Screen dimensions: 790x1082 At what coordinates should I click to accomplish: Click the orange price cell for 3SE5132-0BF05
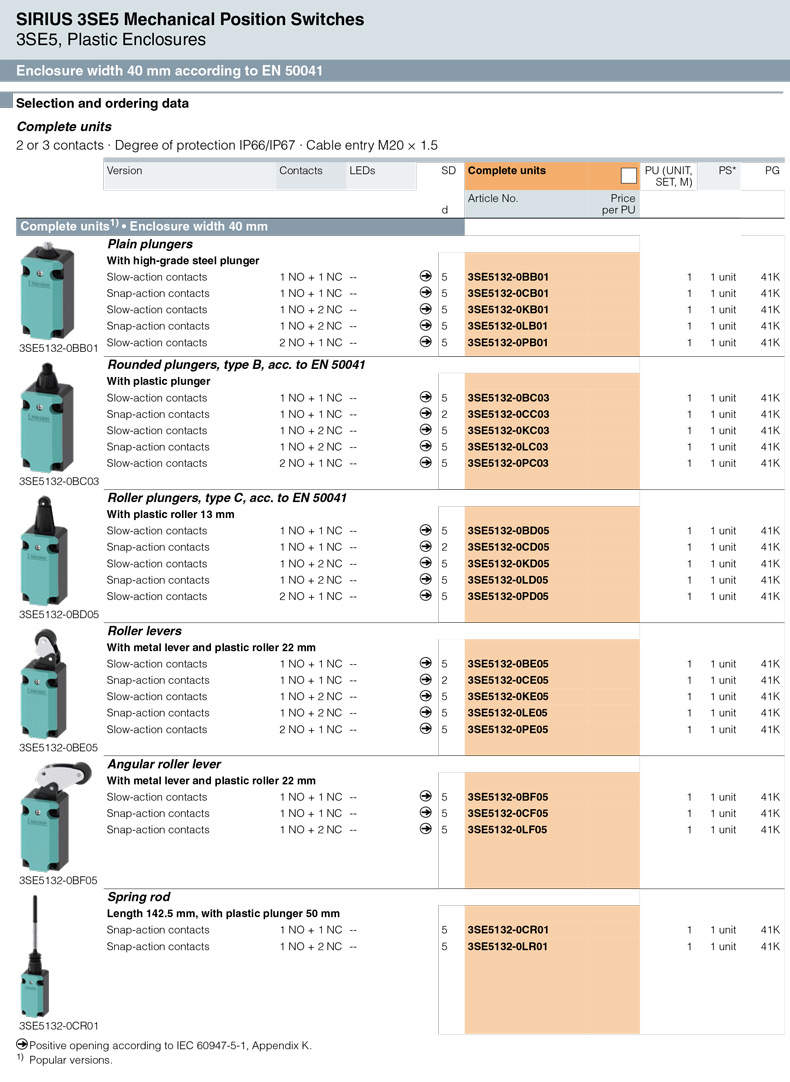tap(612, 797)
